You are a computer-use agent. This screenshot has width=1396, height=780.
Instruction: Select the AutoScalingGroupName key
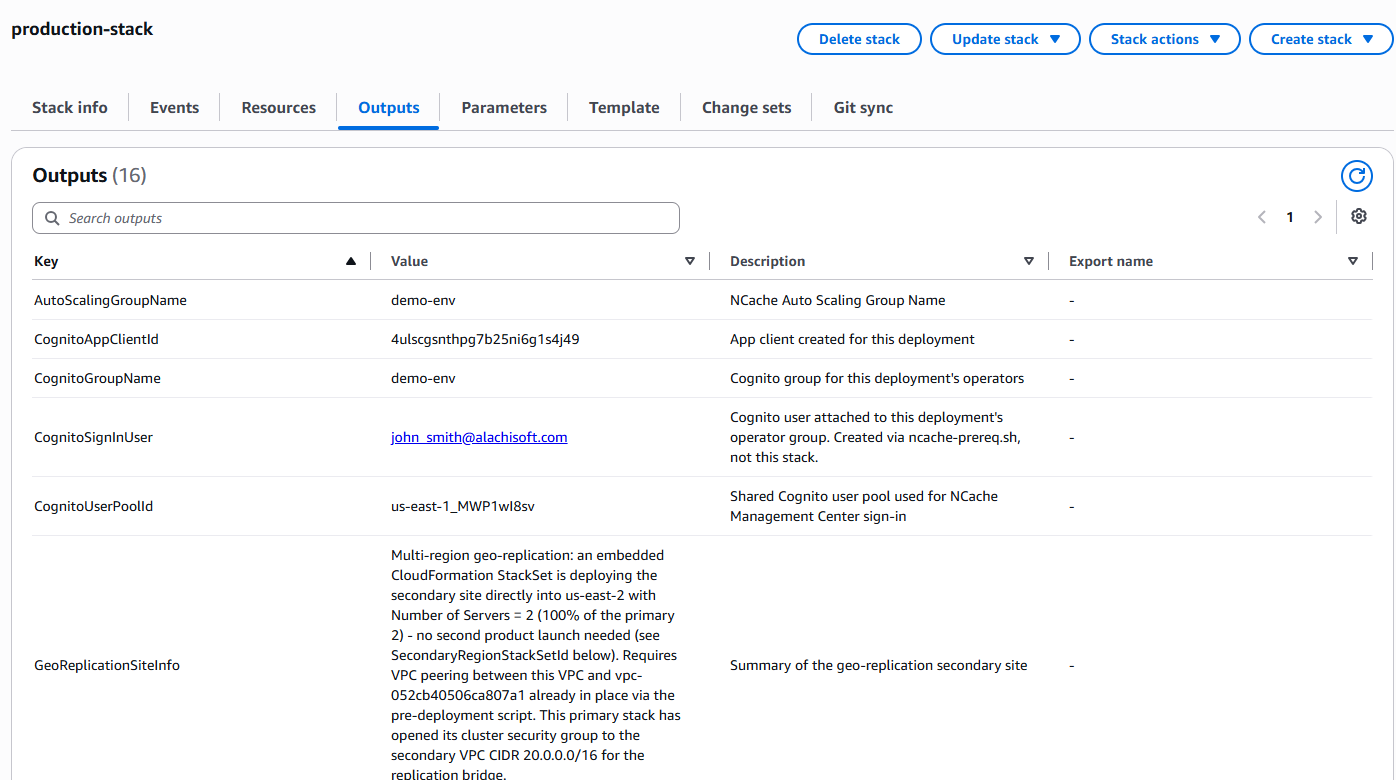tap(110, 300)
